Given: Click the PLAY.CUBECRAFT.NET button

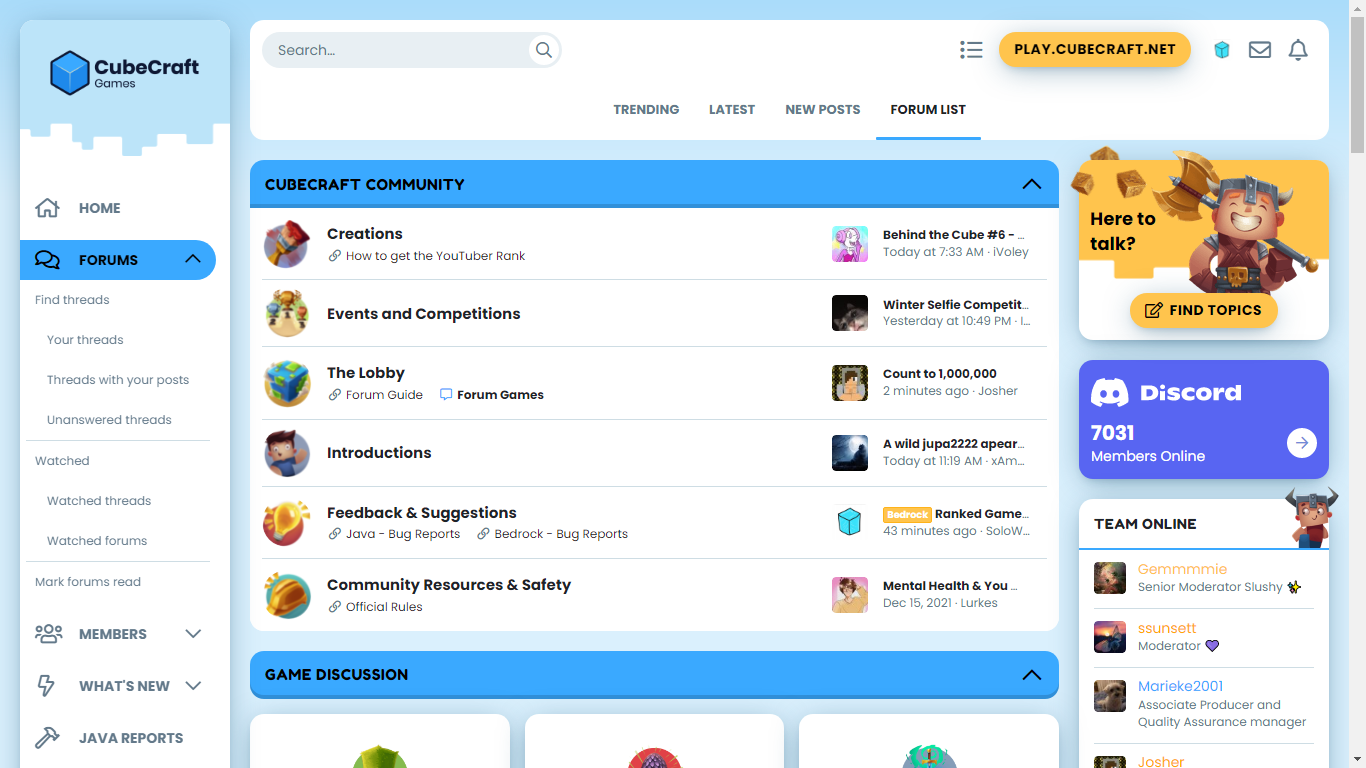Looking at the screenshot, I should point(1095,49).
